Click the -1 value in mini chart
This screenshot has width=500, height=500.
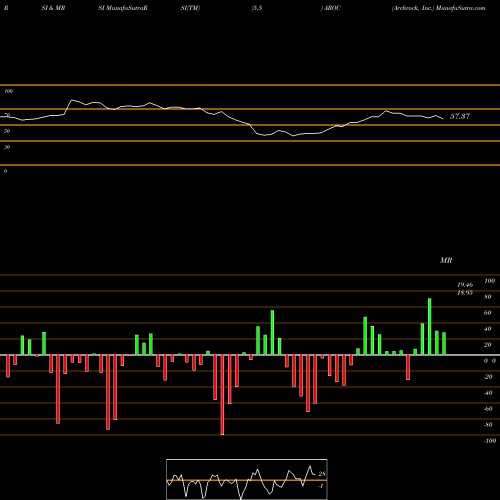click(x=321, y=486)
